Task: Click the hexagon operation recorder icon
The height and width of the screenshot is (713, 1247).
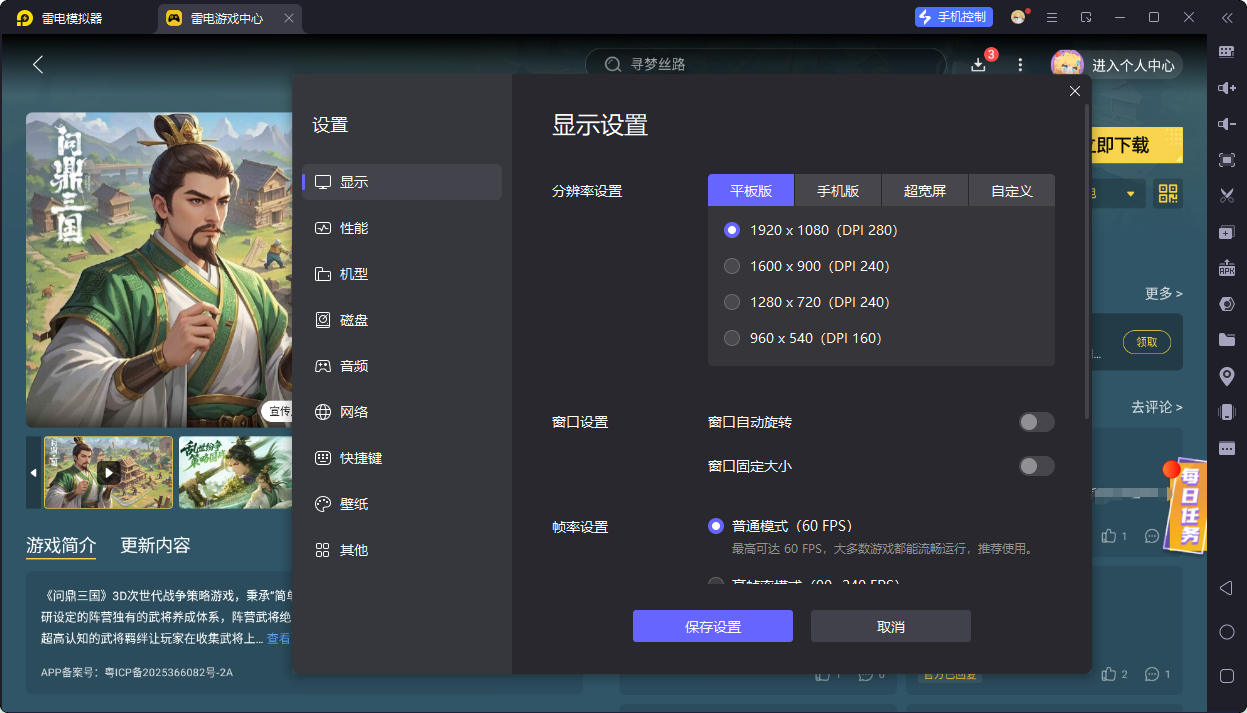Action: (1227, 304)
